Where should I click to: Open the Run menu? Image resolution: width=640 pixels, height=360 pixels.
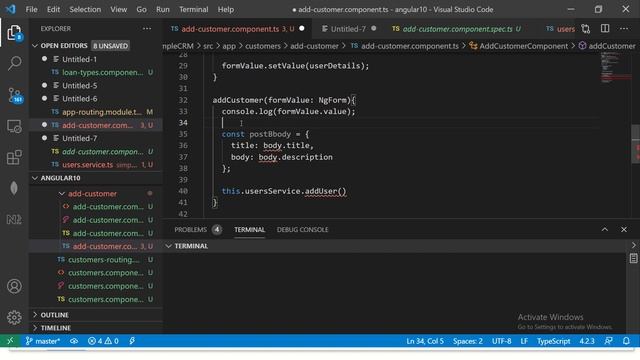(162, 9)
